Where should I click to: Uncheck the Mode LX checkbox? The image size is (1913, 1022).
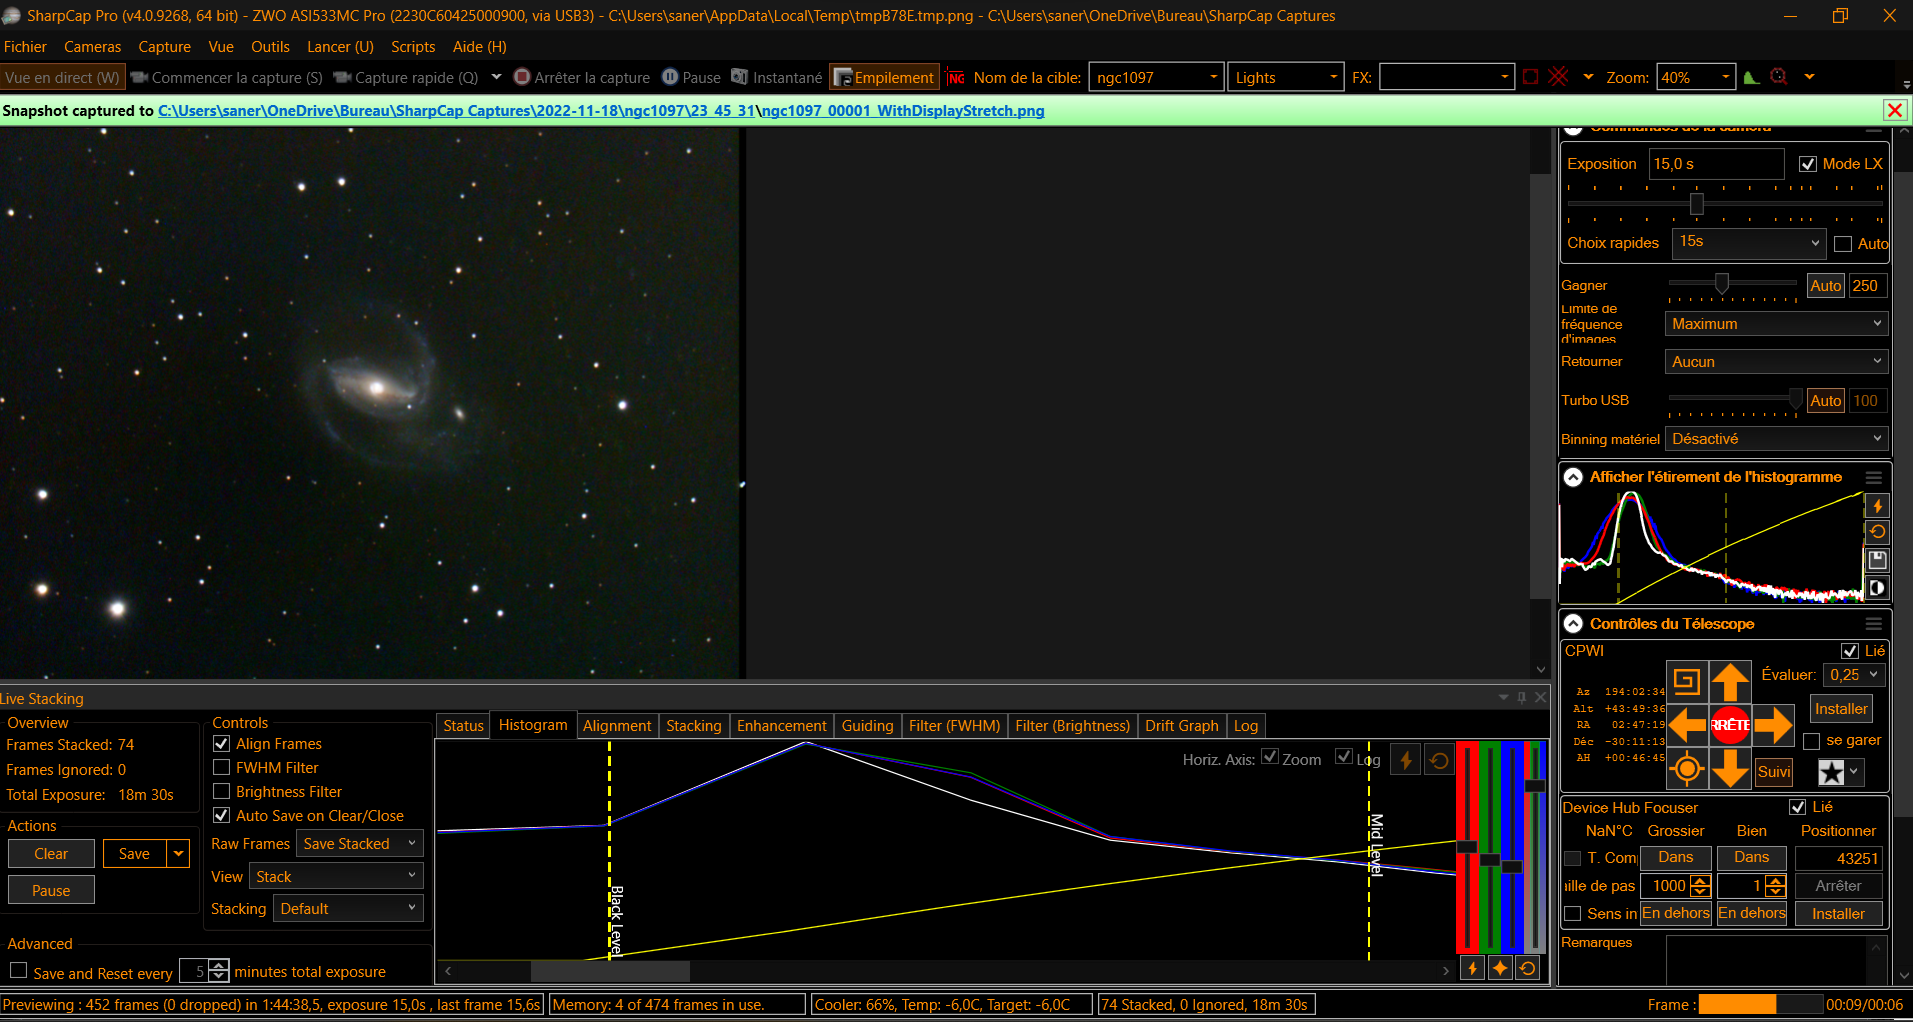(x=1808, y=164)
